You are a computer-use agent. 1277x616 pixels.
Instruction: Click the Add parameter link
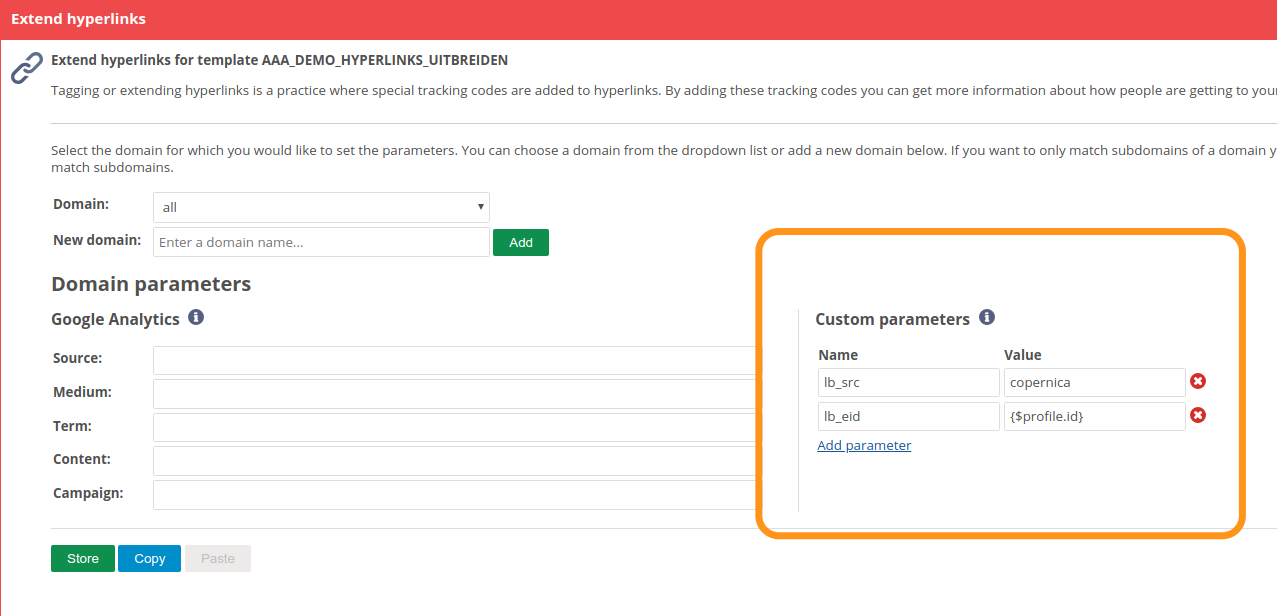pyautogui.click(x=864, y=445)
